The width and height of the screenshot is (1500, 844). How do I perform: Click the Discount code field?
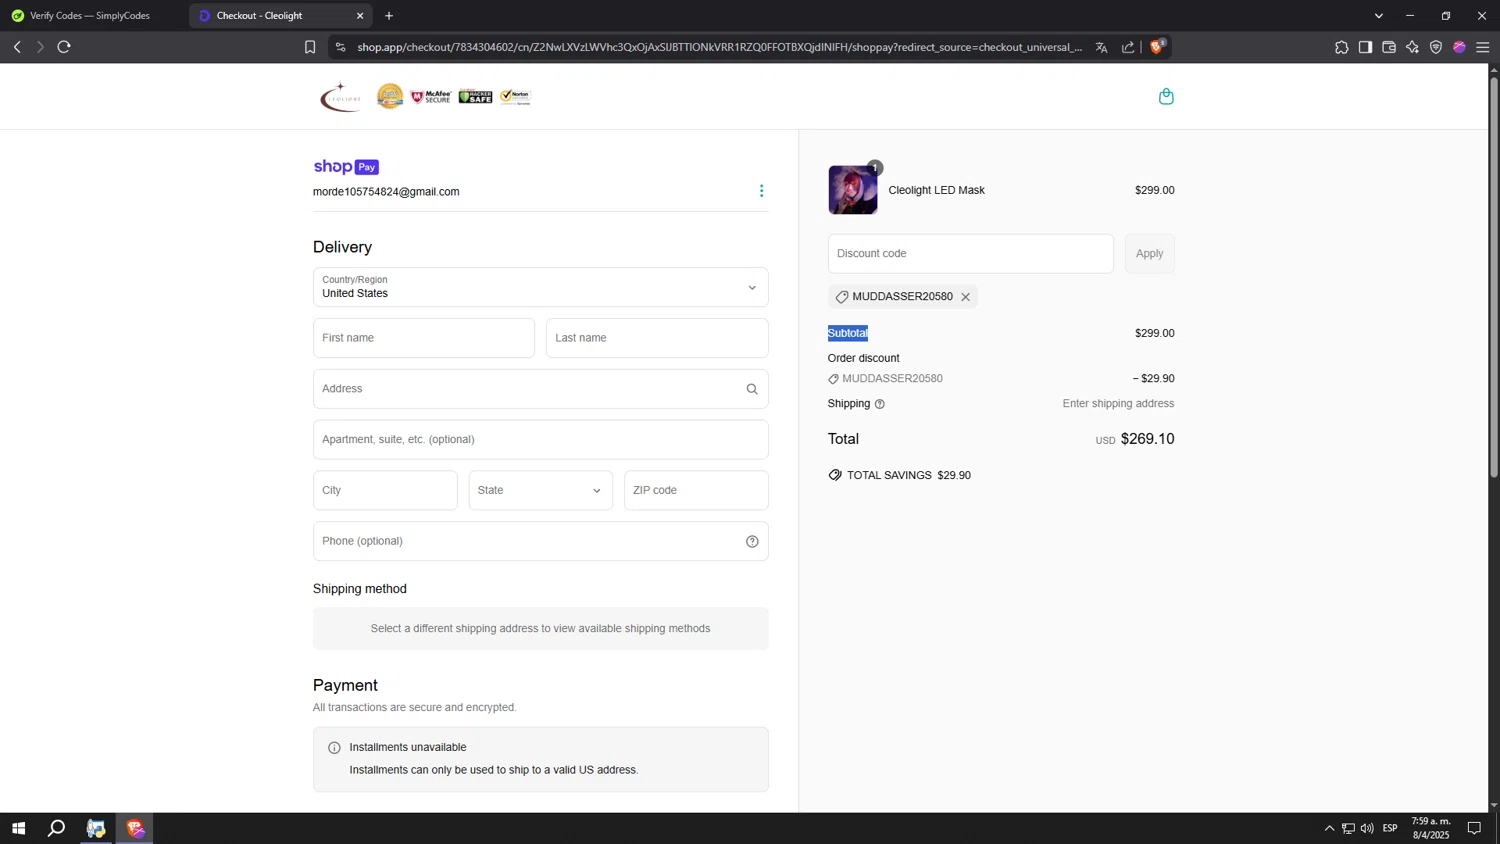tap(970, 254)
